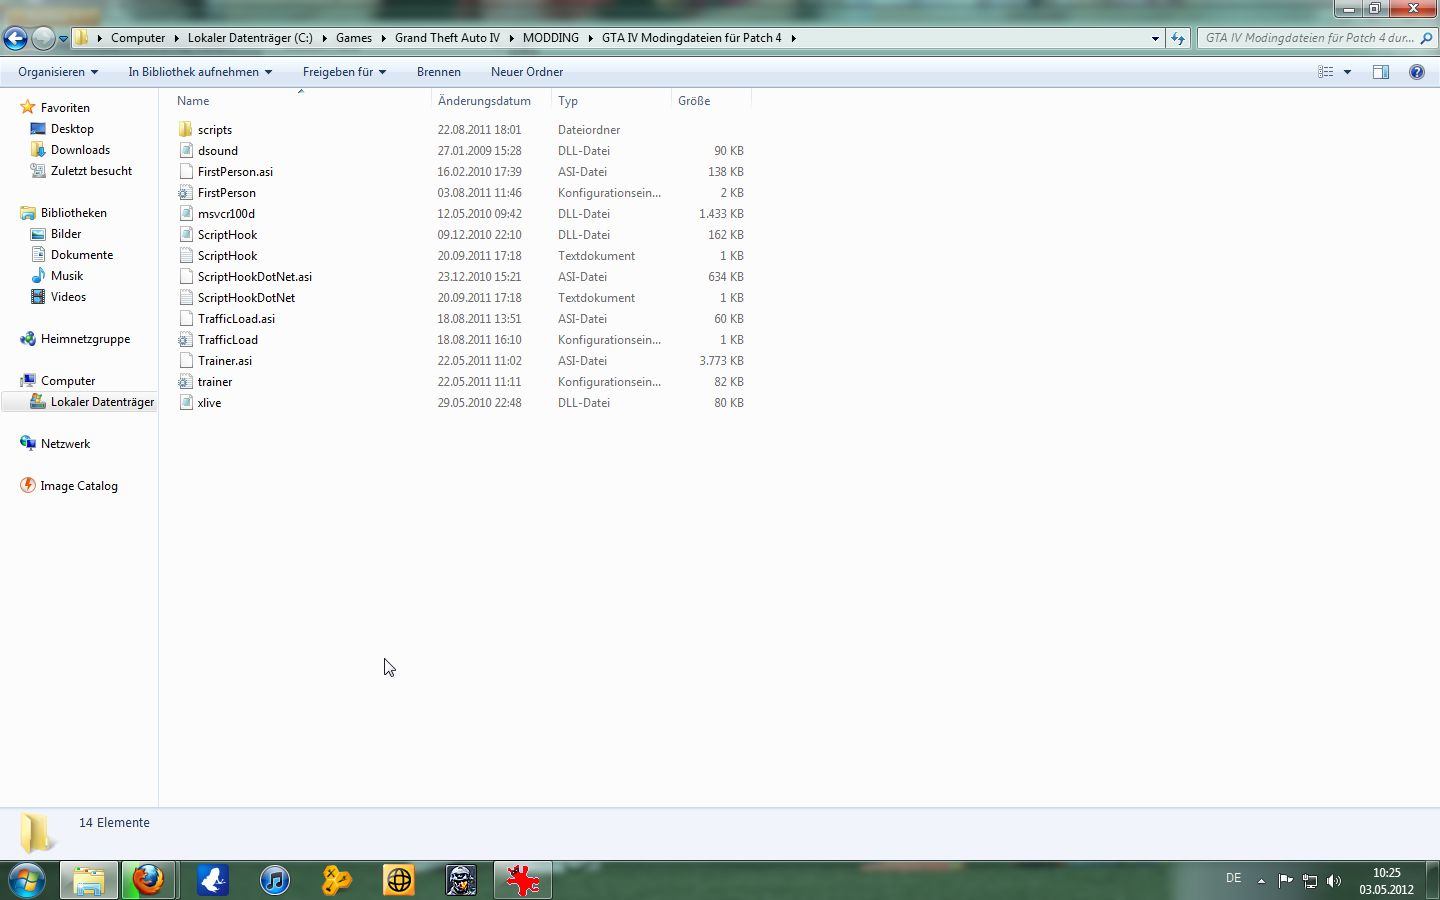Click the DE language indicator
Screen dimensions: 1440x900
(x=1233, y=878)
